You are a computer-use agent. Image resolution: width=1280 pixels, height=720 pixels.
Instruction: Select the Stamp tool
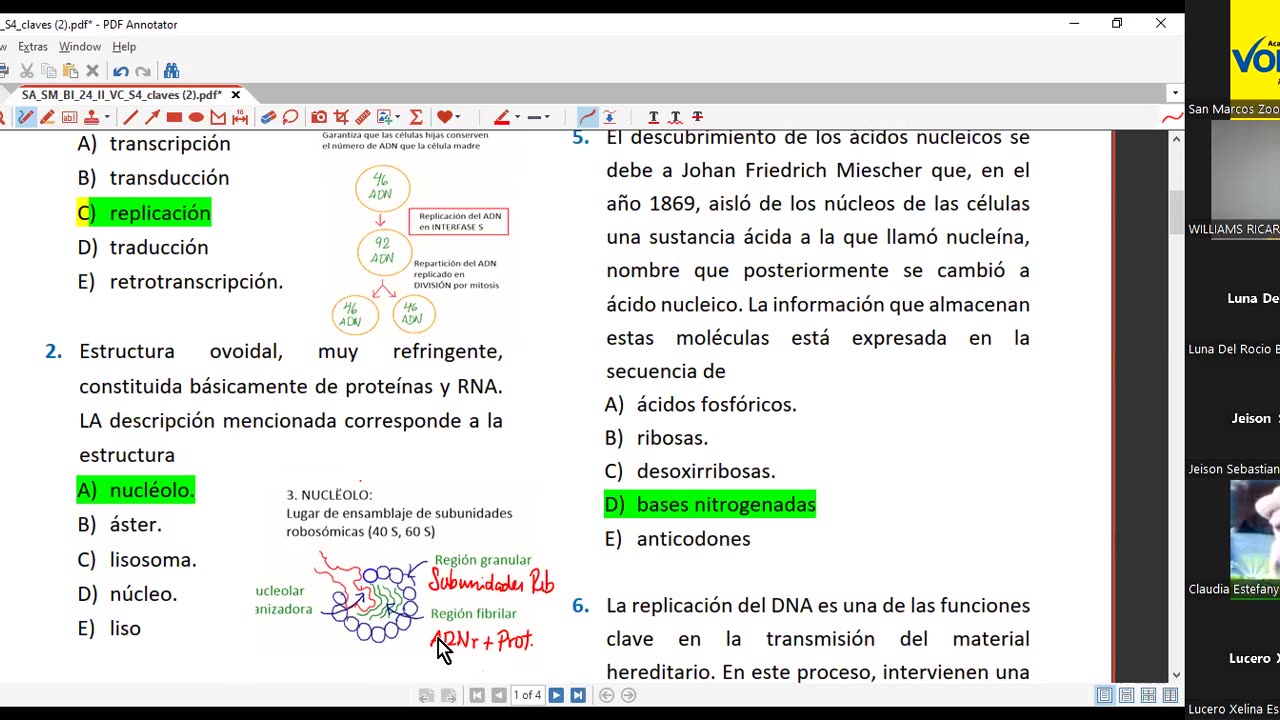point(92,117)
